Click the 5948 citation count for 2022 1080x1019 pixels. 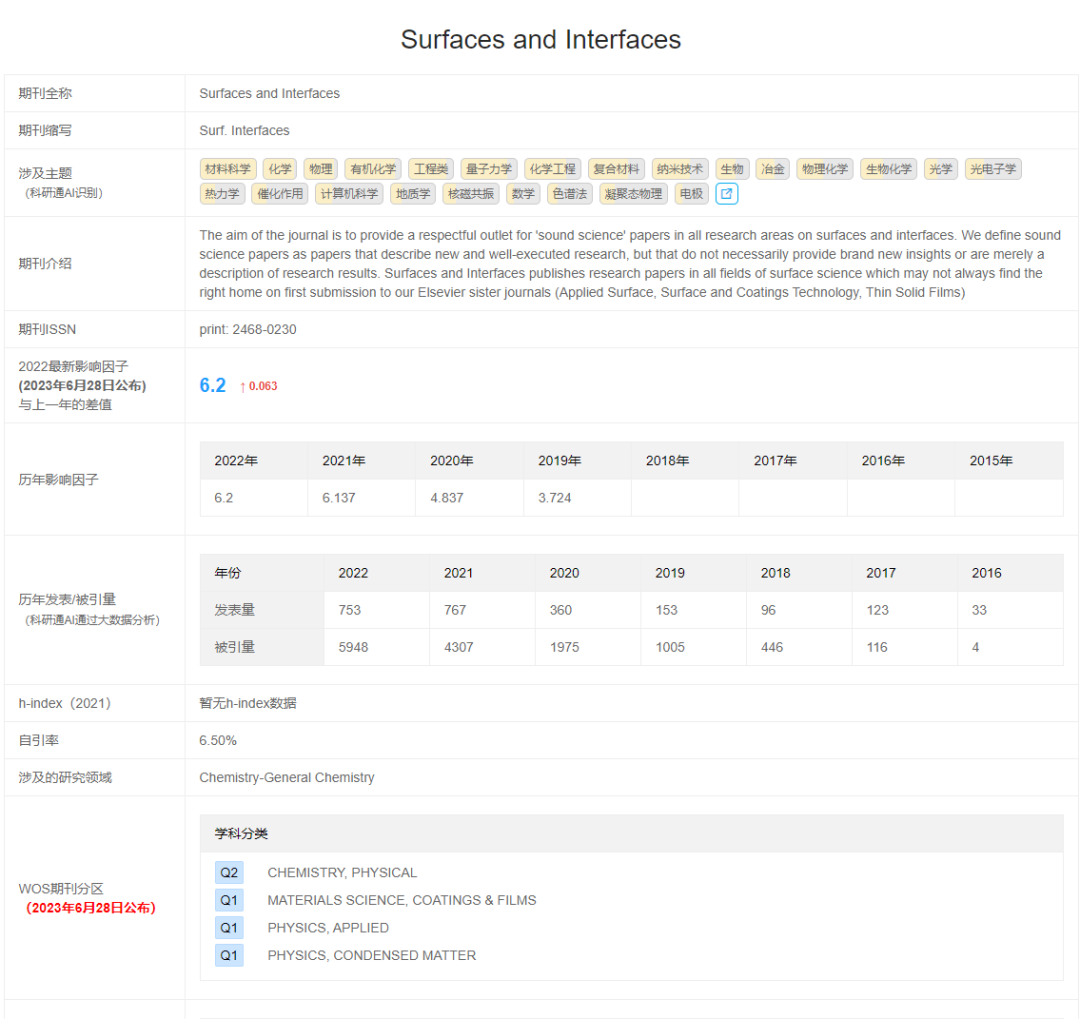tap(353, 647)
